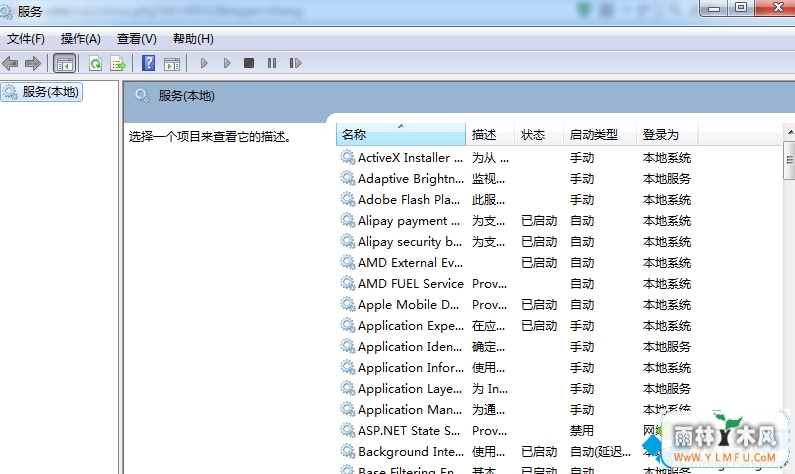
Task: Click the gear icon of ActiveX Installer
Action: (347, 157)
